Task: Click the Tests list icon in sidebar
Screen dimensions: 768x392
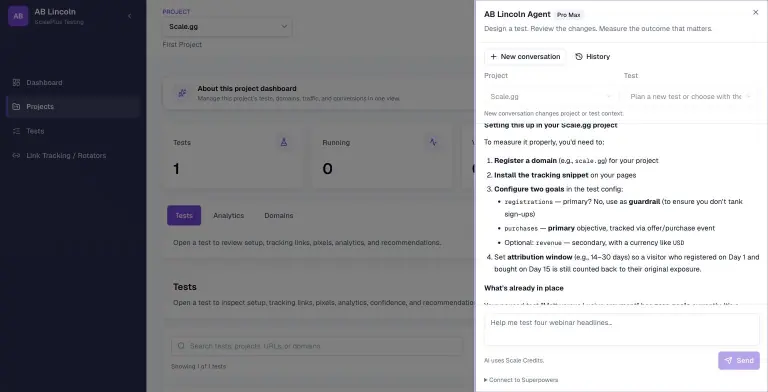Action: pos(16,131)
